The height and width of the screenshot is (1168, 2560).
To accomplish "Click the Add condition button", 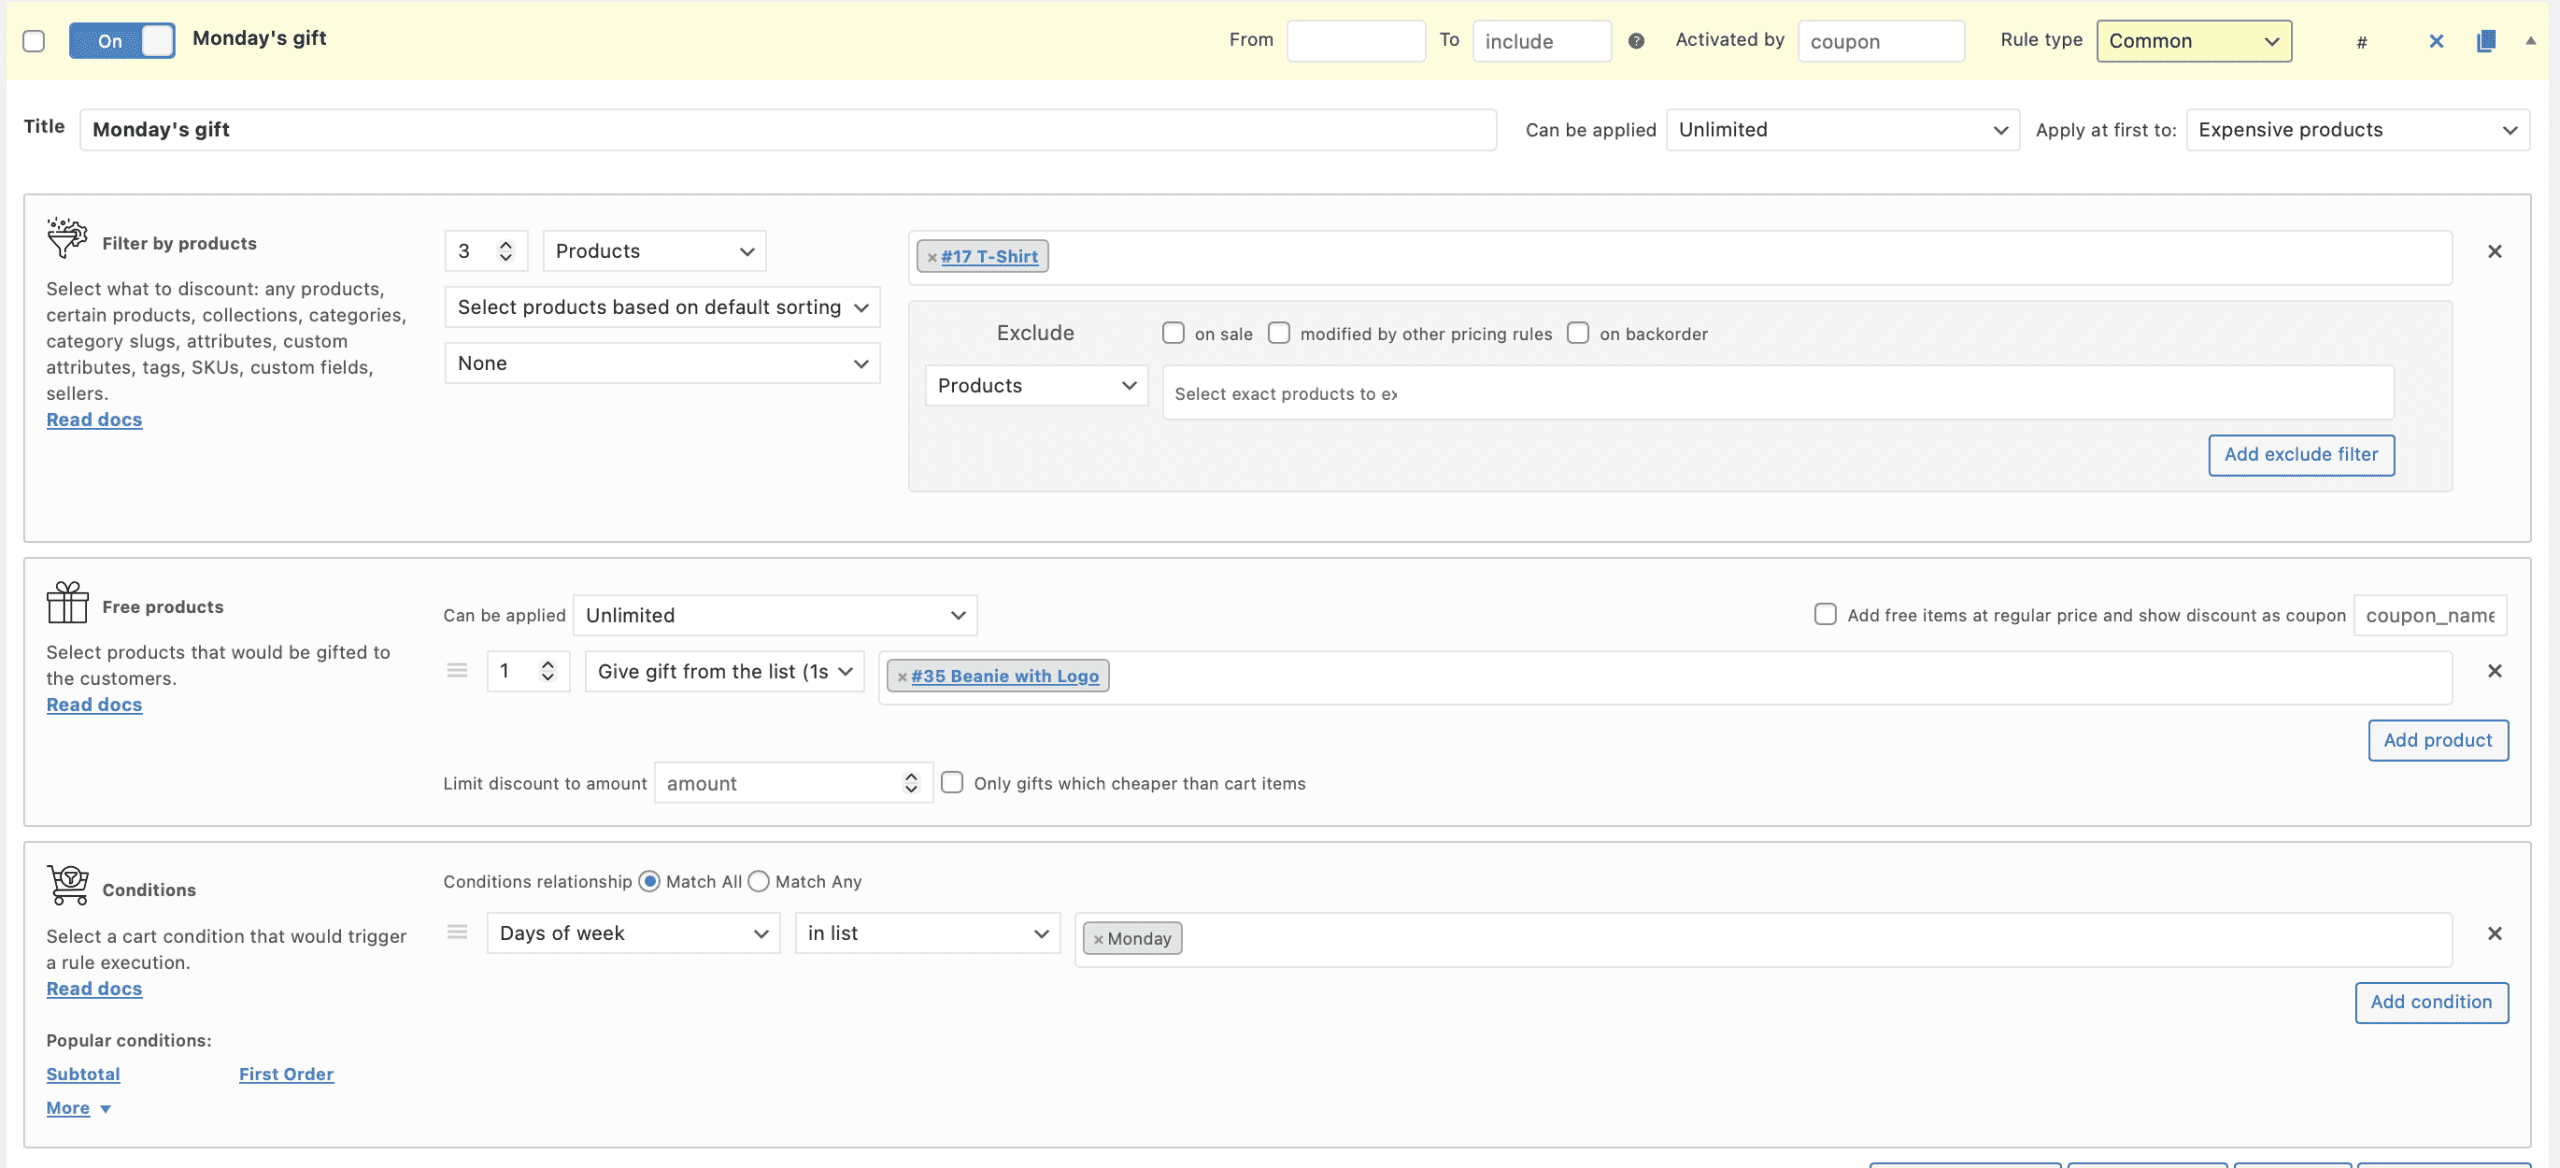I will pyautogui.click(x=2430, y=1002).
